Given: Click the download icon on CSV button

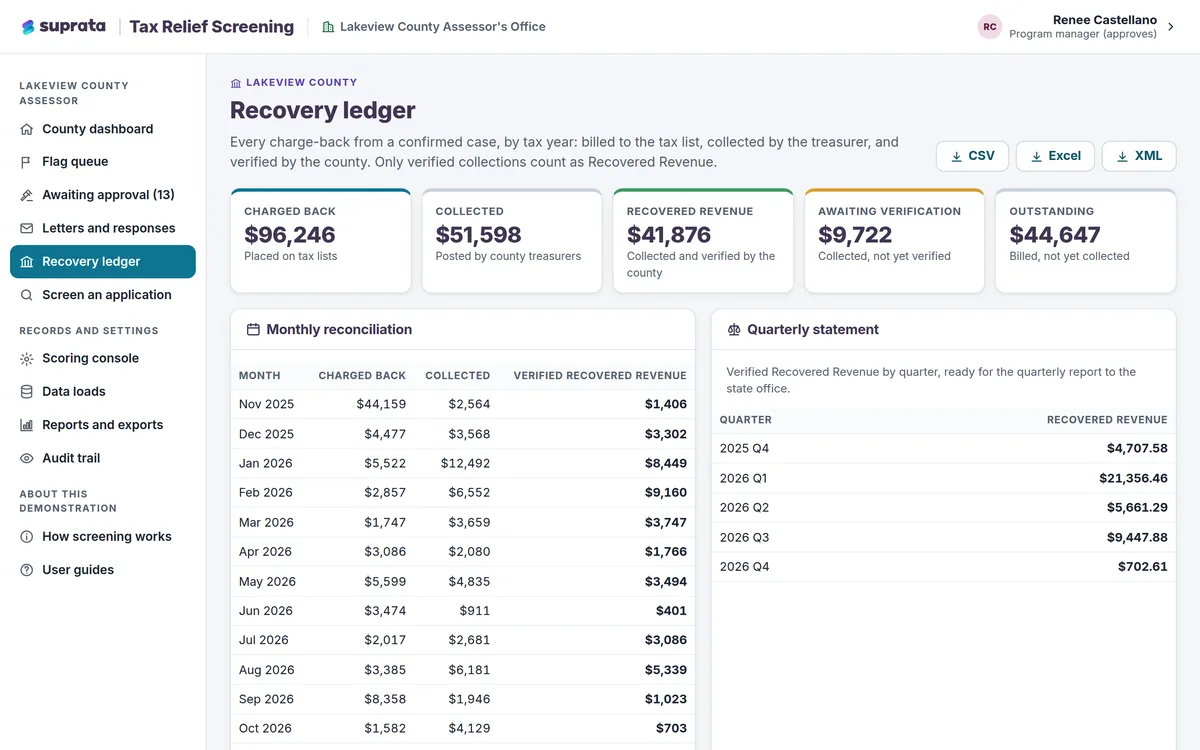Looking at the screenshot, I should coord(957,156).
